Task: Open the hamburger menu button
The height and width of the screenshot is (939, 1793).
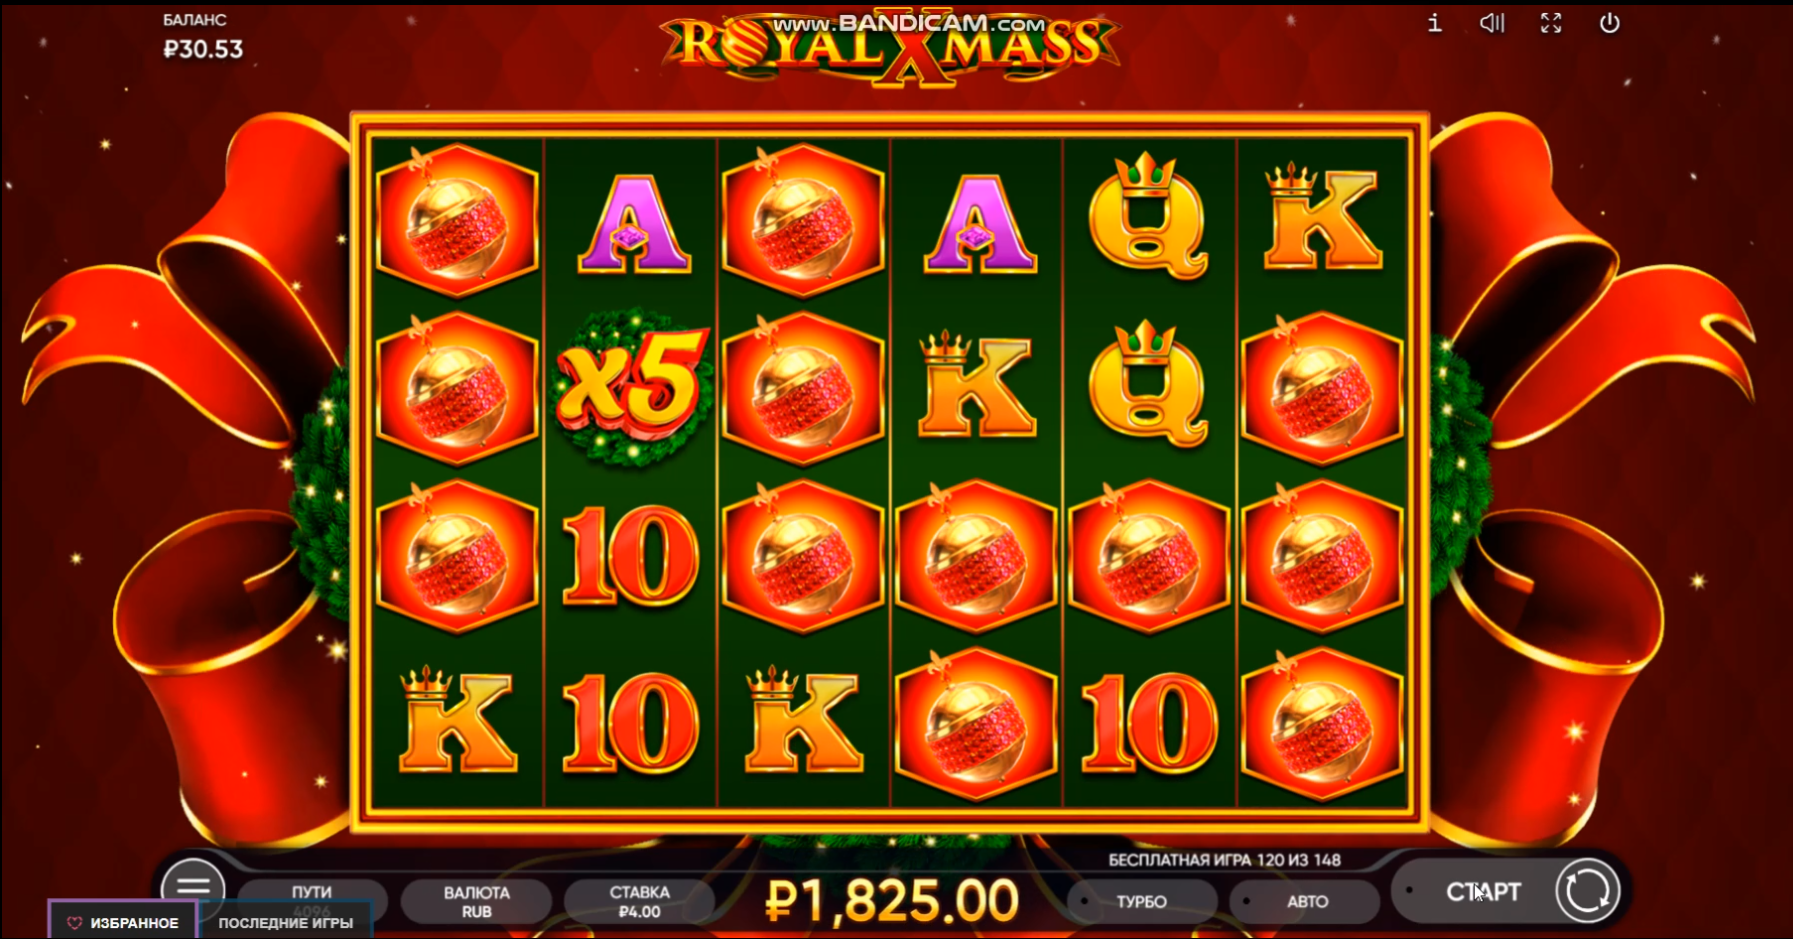Action: [193, 886]
